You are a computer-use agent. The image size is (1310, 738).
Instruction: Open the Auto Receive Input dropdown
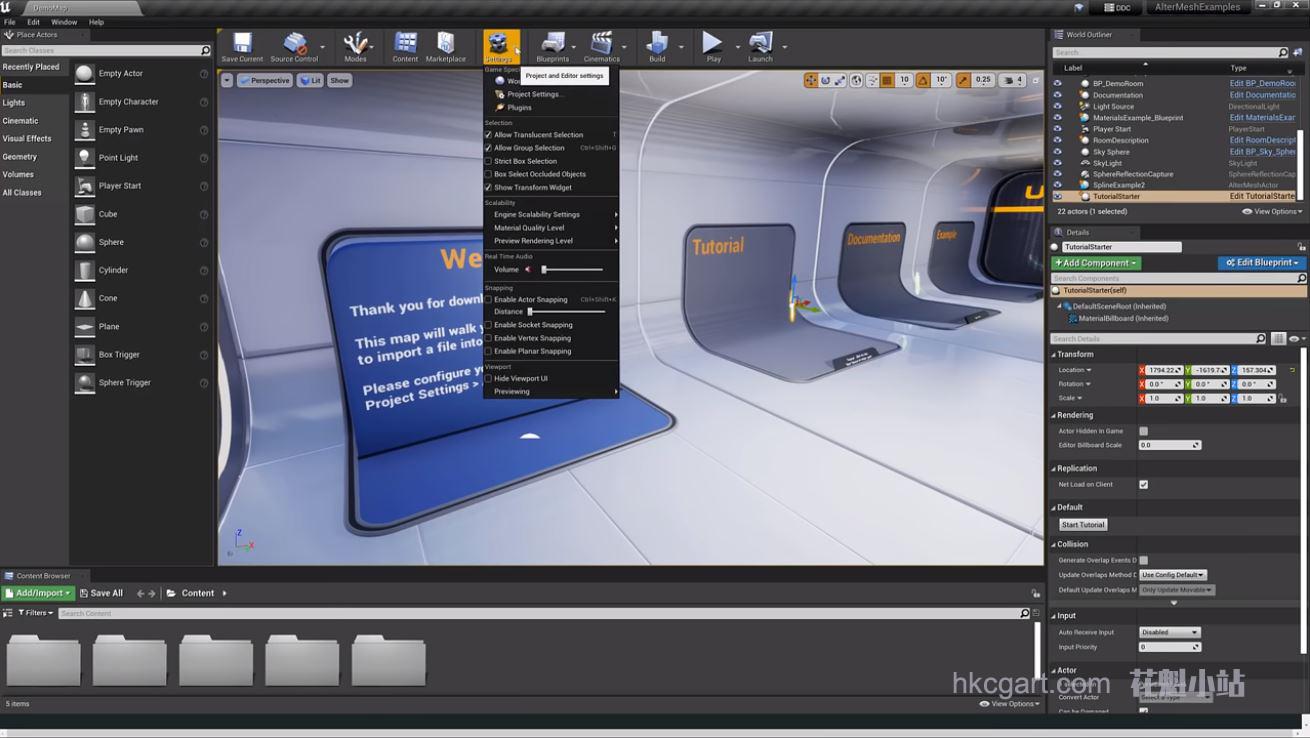pos(1169,632)
